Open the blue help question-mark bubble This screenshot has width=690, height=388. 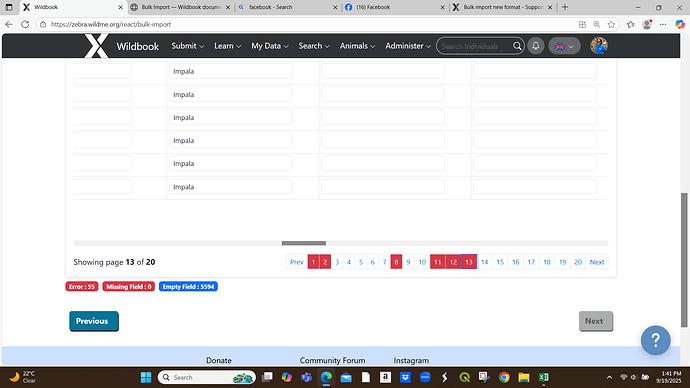[655, 340]
